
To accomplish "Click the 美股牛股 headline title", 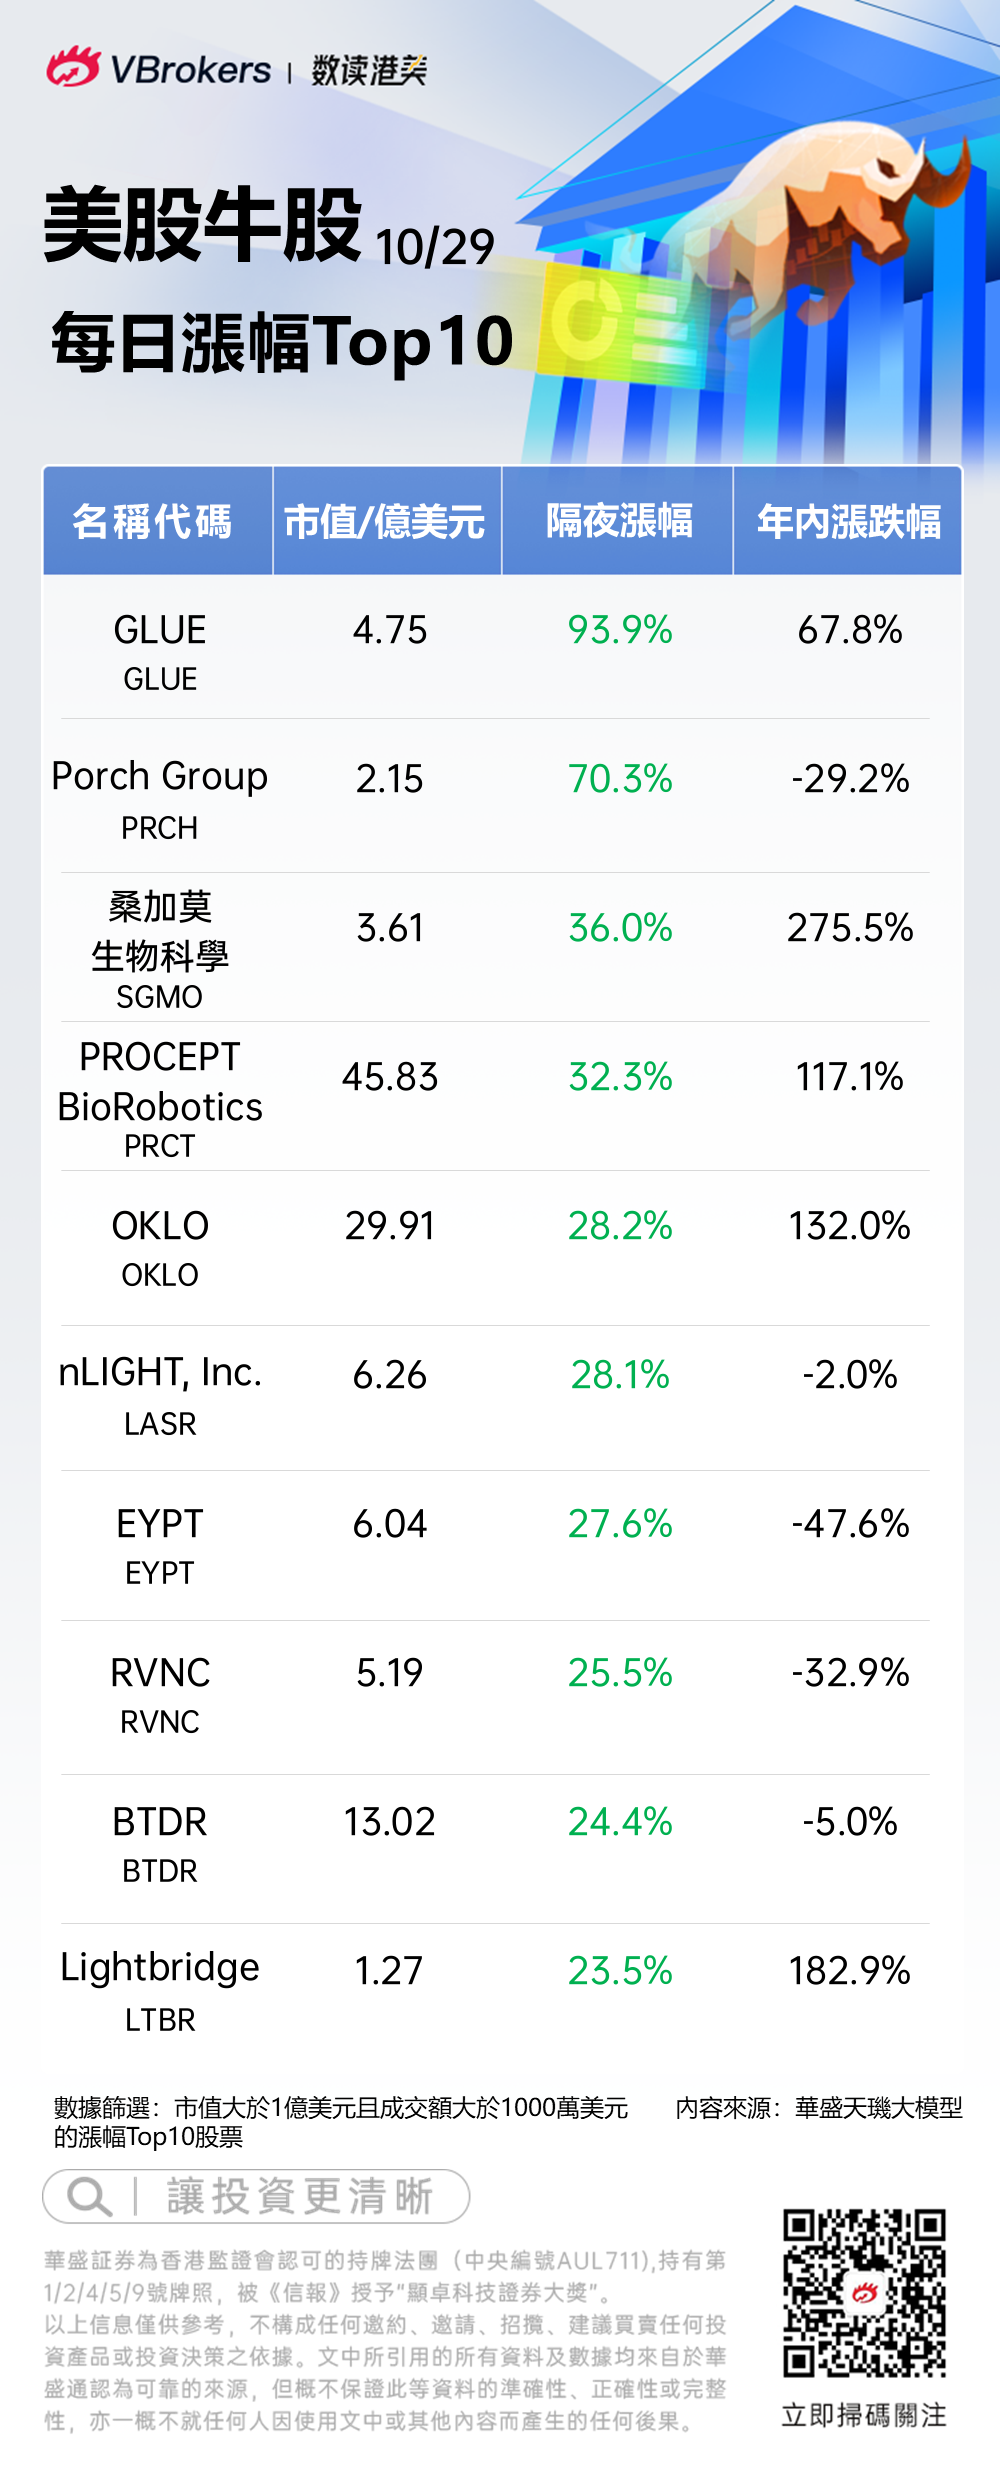I will (203, 226).
